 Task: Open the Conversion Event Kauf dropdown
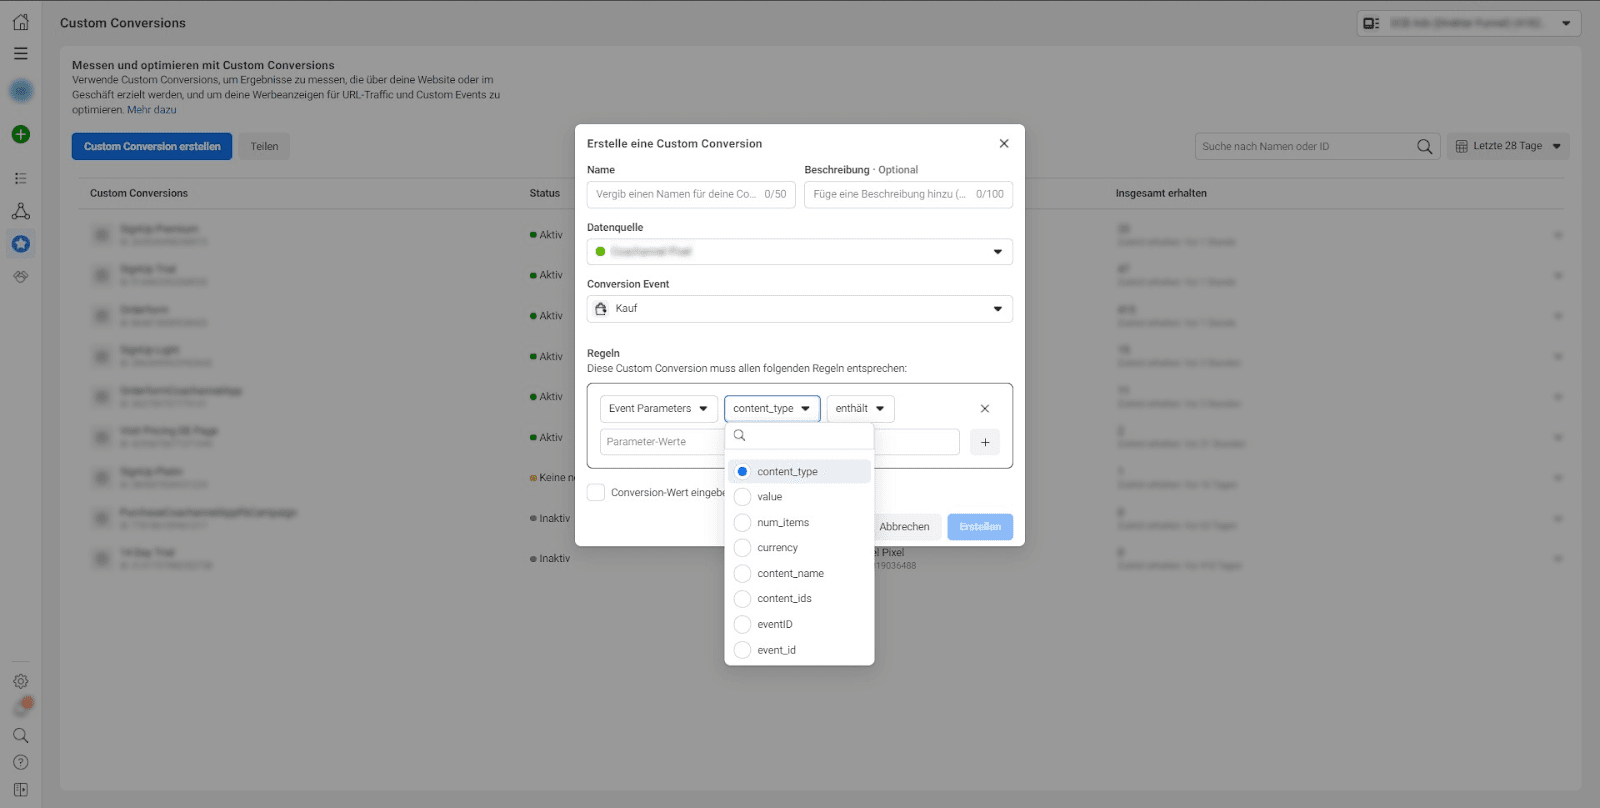click(799, 309)
